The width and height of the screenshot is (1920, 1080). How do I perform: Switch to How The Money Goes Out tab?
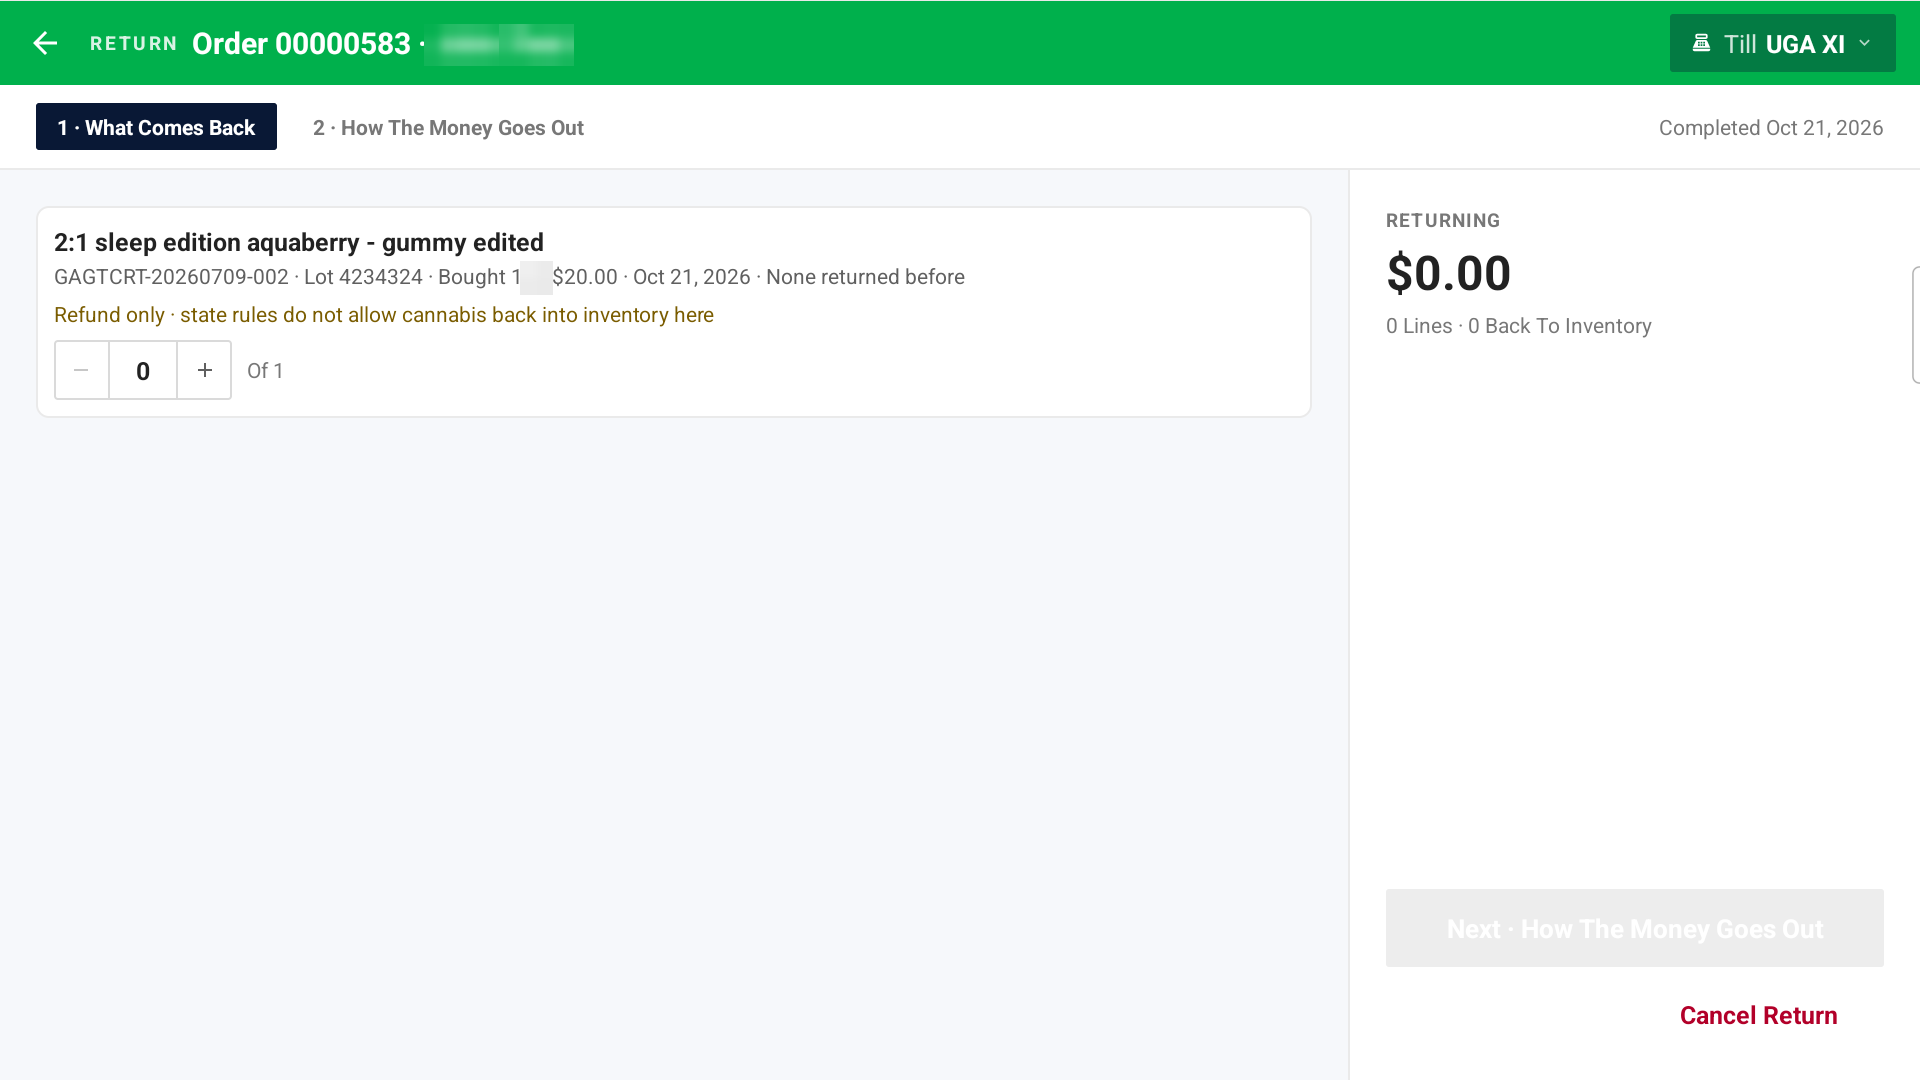tap(448, 128)
